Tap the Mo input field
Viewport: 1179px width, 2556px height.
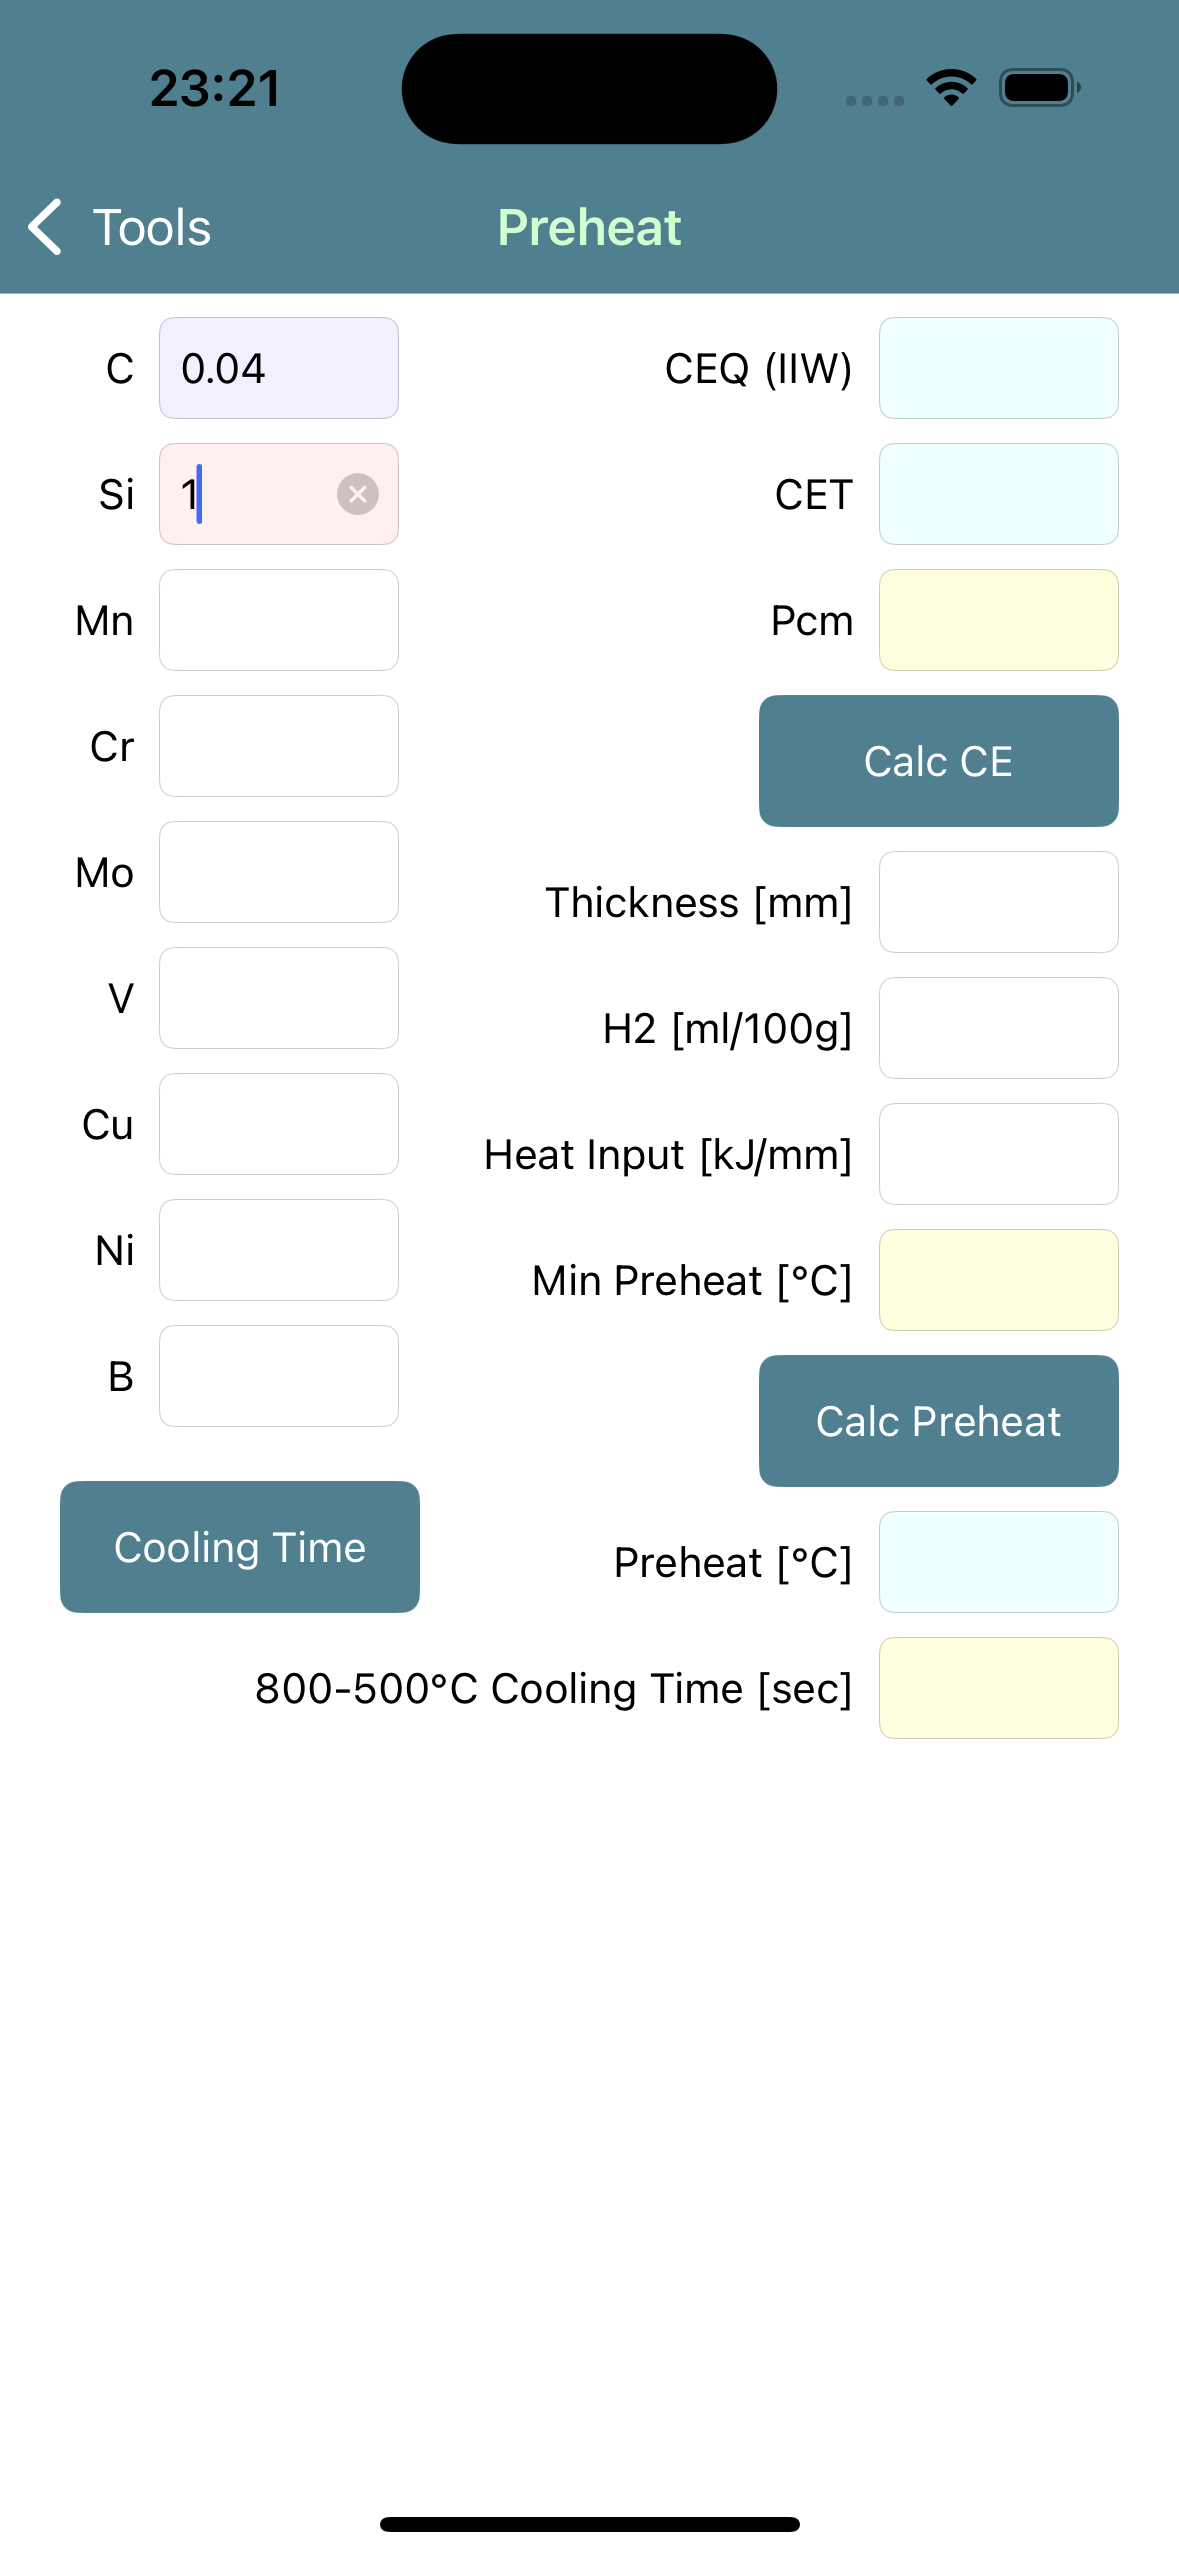279,872
